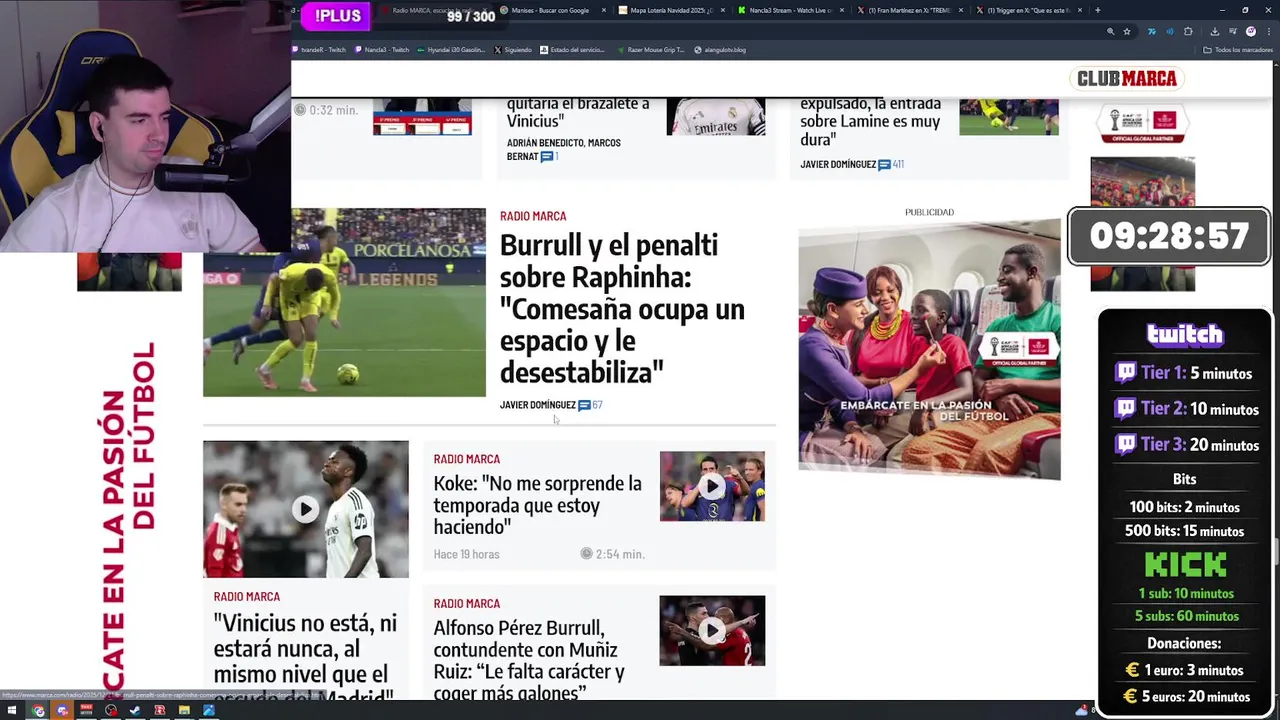Image resolution: width=1280 pixels, height=720 pixels.
Task: Open File Explorer from the taskbar
Action: point(184,711)
